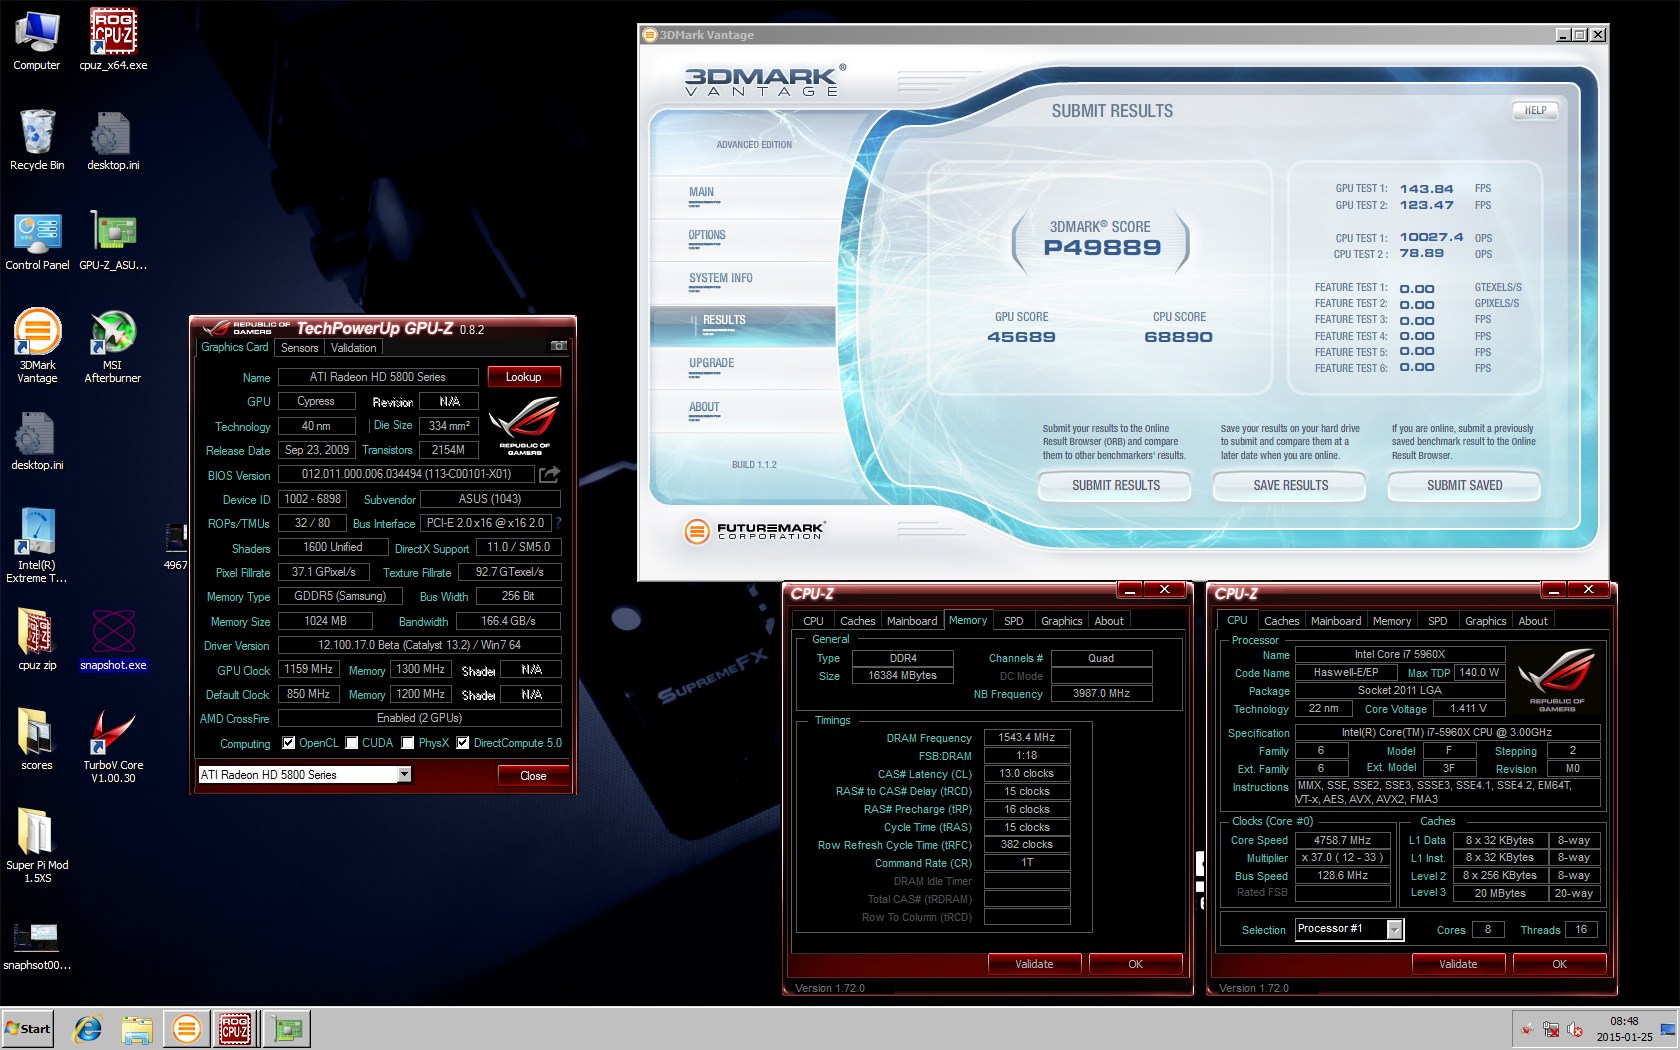Image resolution: width=1680 pixels, height=1050 pixels.
Task: Open Windows Explorer from the taskbar
Action: click(137, 1029)
